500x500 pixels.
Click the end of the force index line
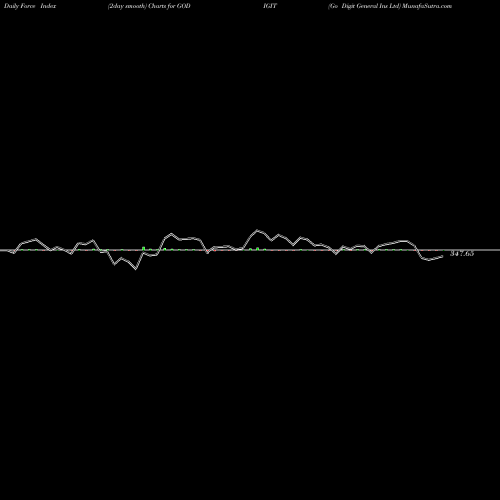pyautogui.click(x=443, y=256)
